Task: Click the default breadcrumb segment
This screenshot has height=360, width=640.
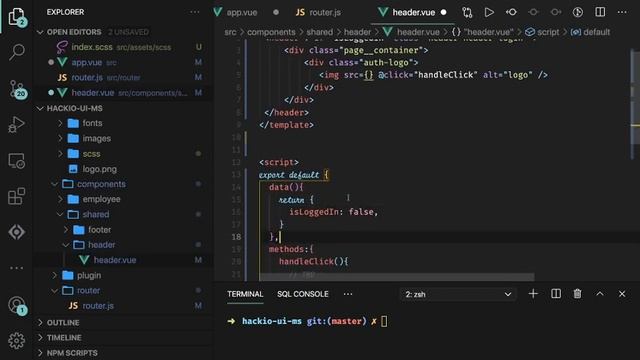Action: tap(590, 32)
